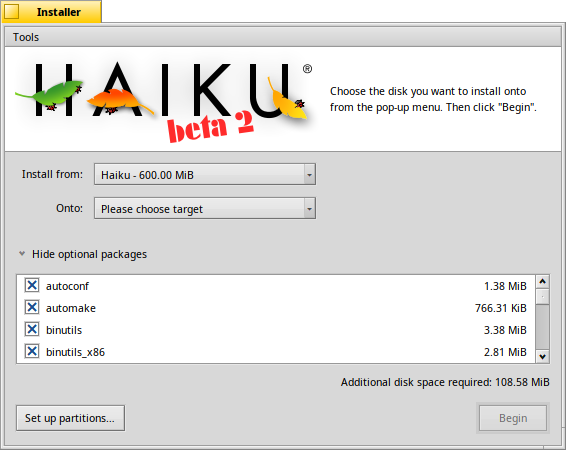Click the package list scroll up arrow

pos(543,281)
